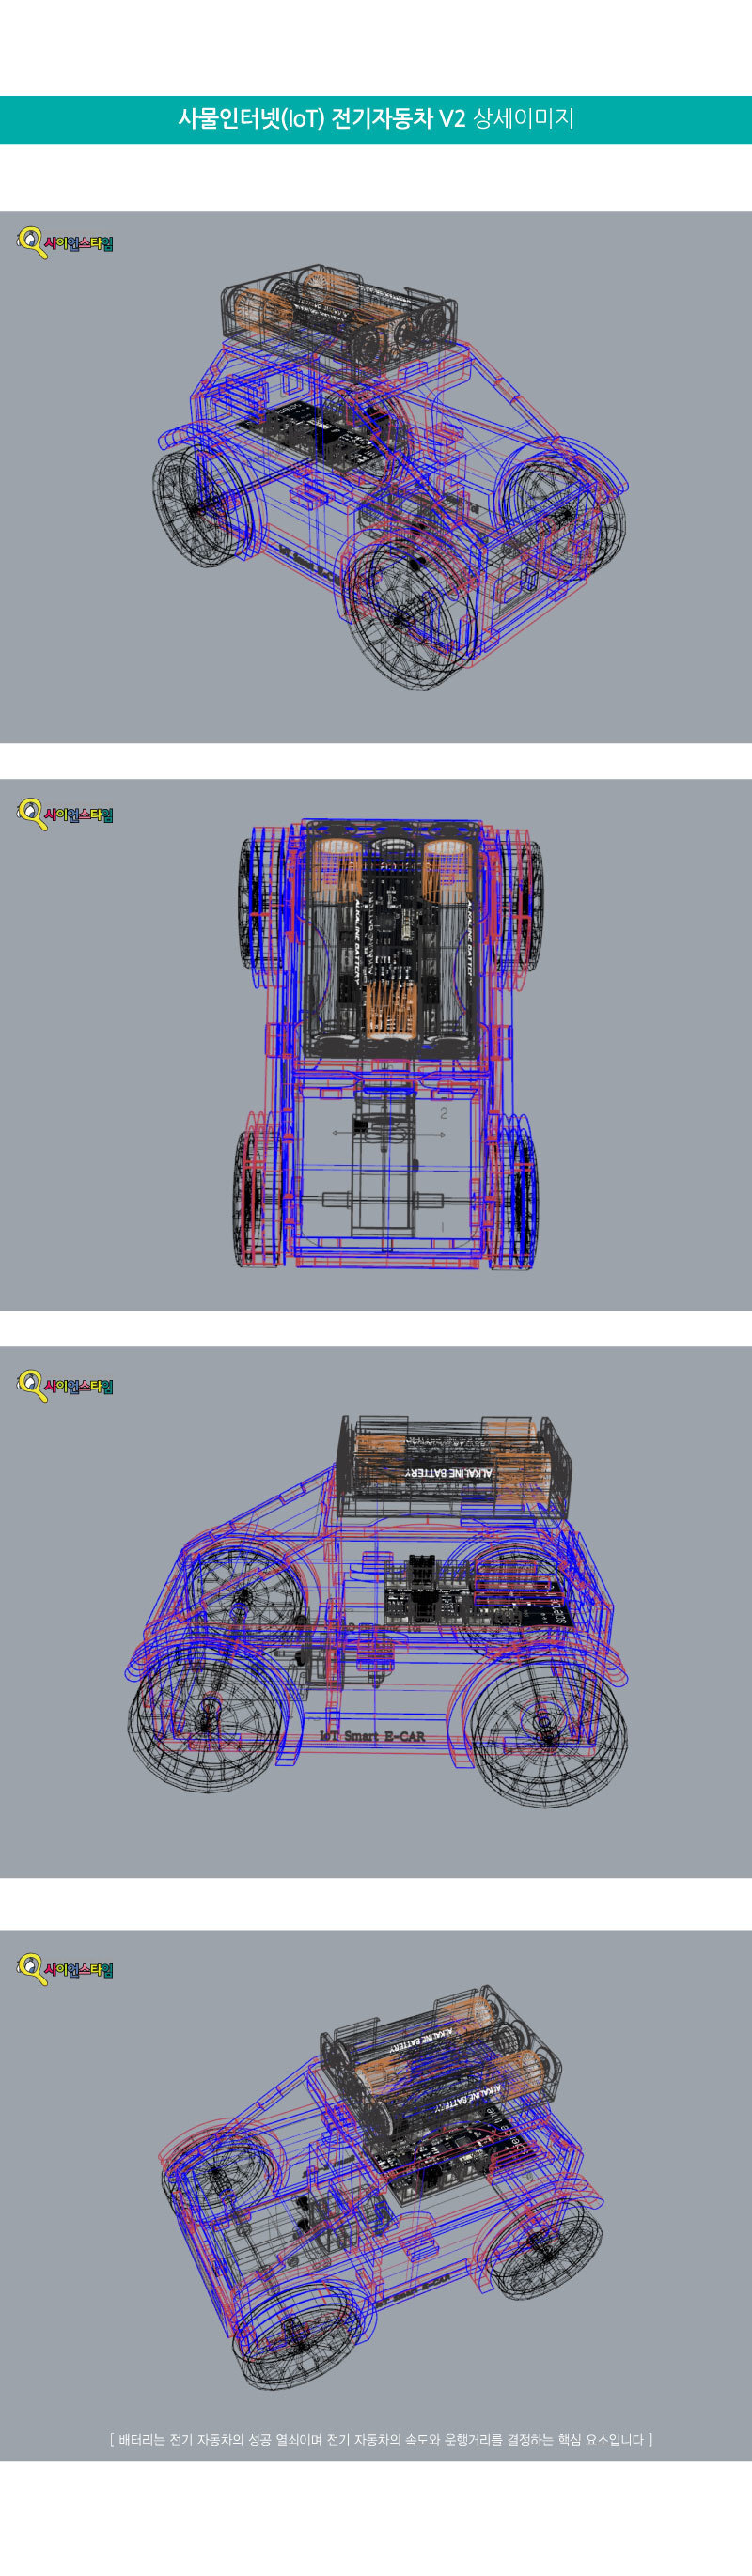
Task: Click the 사이언스타임 logo in the first image
Action: [x=65, y=242]
